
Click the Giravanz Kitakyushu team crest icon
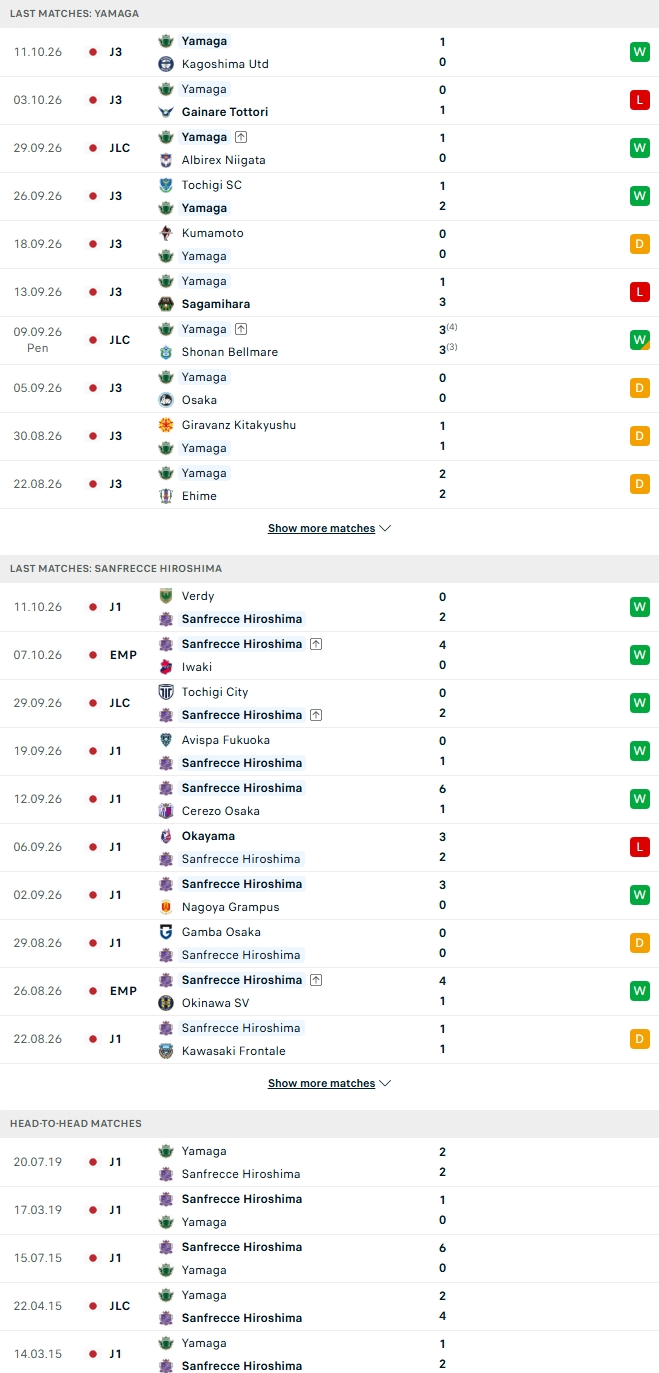(166, 425)
